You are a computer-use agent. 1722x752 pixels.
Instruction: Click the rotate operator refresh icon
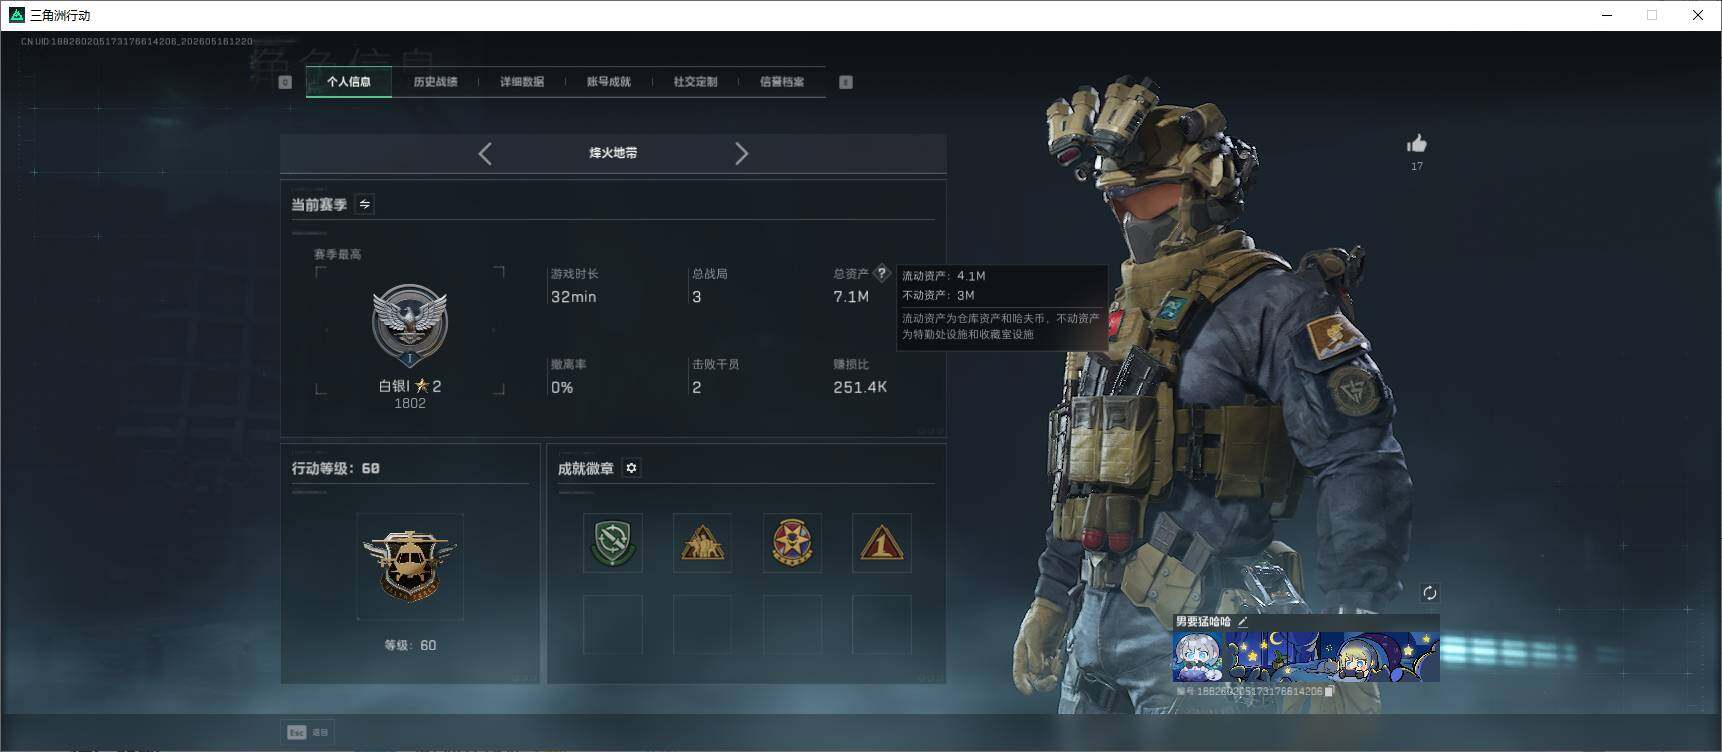click(x=1430, y=593)
